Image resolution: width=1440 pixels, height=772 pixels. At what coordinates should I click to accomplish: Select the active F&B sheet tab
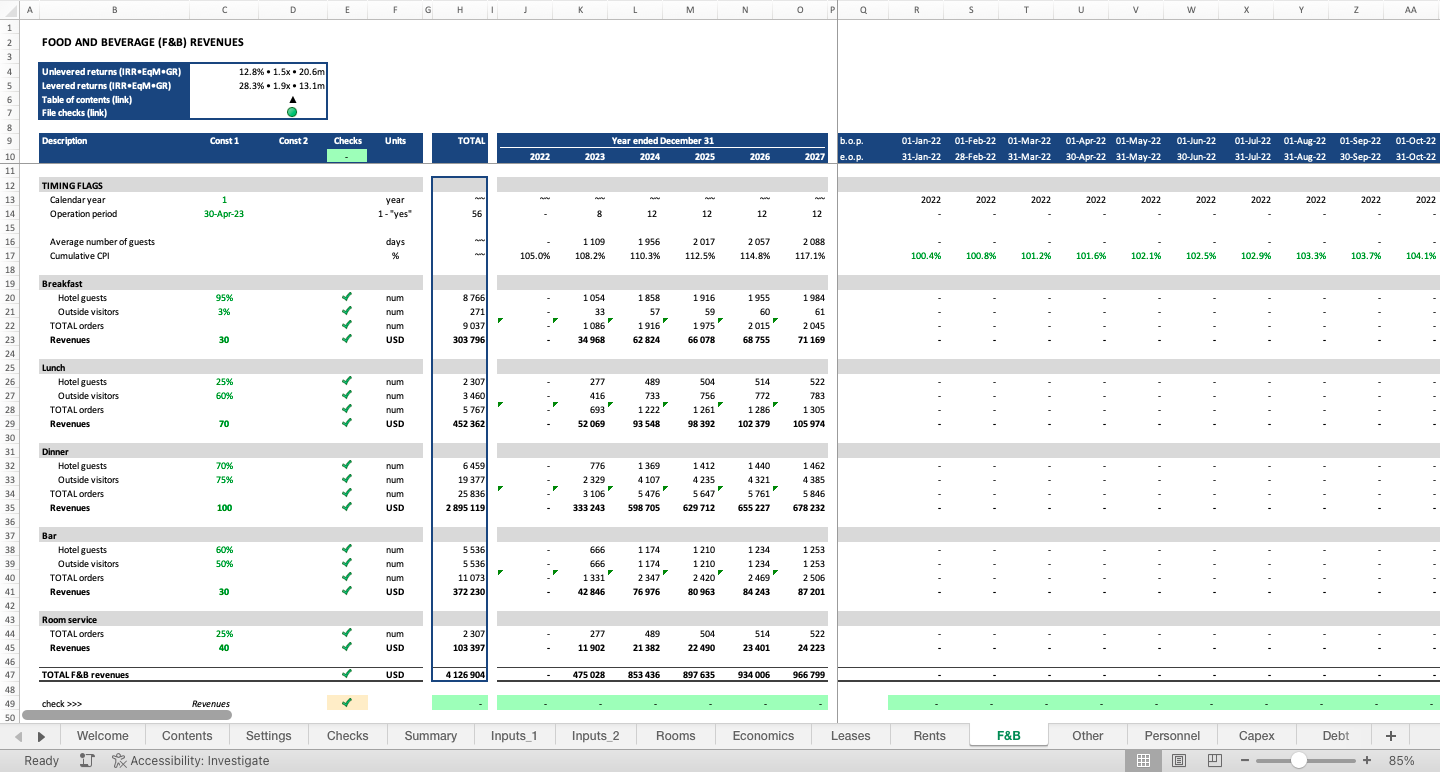[x=1008, y=736]
